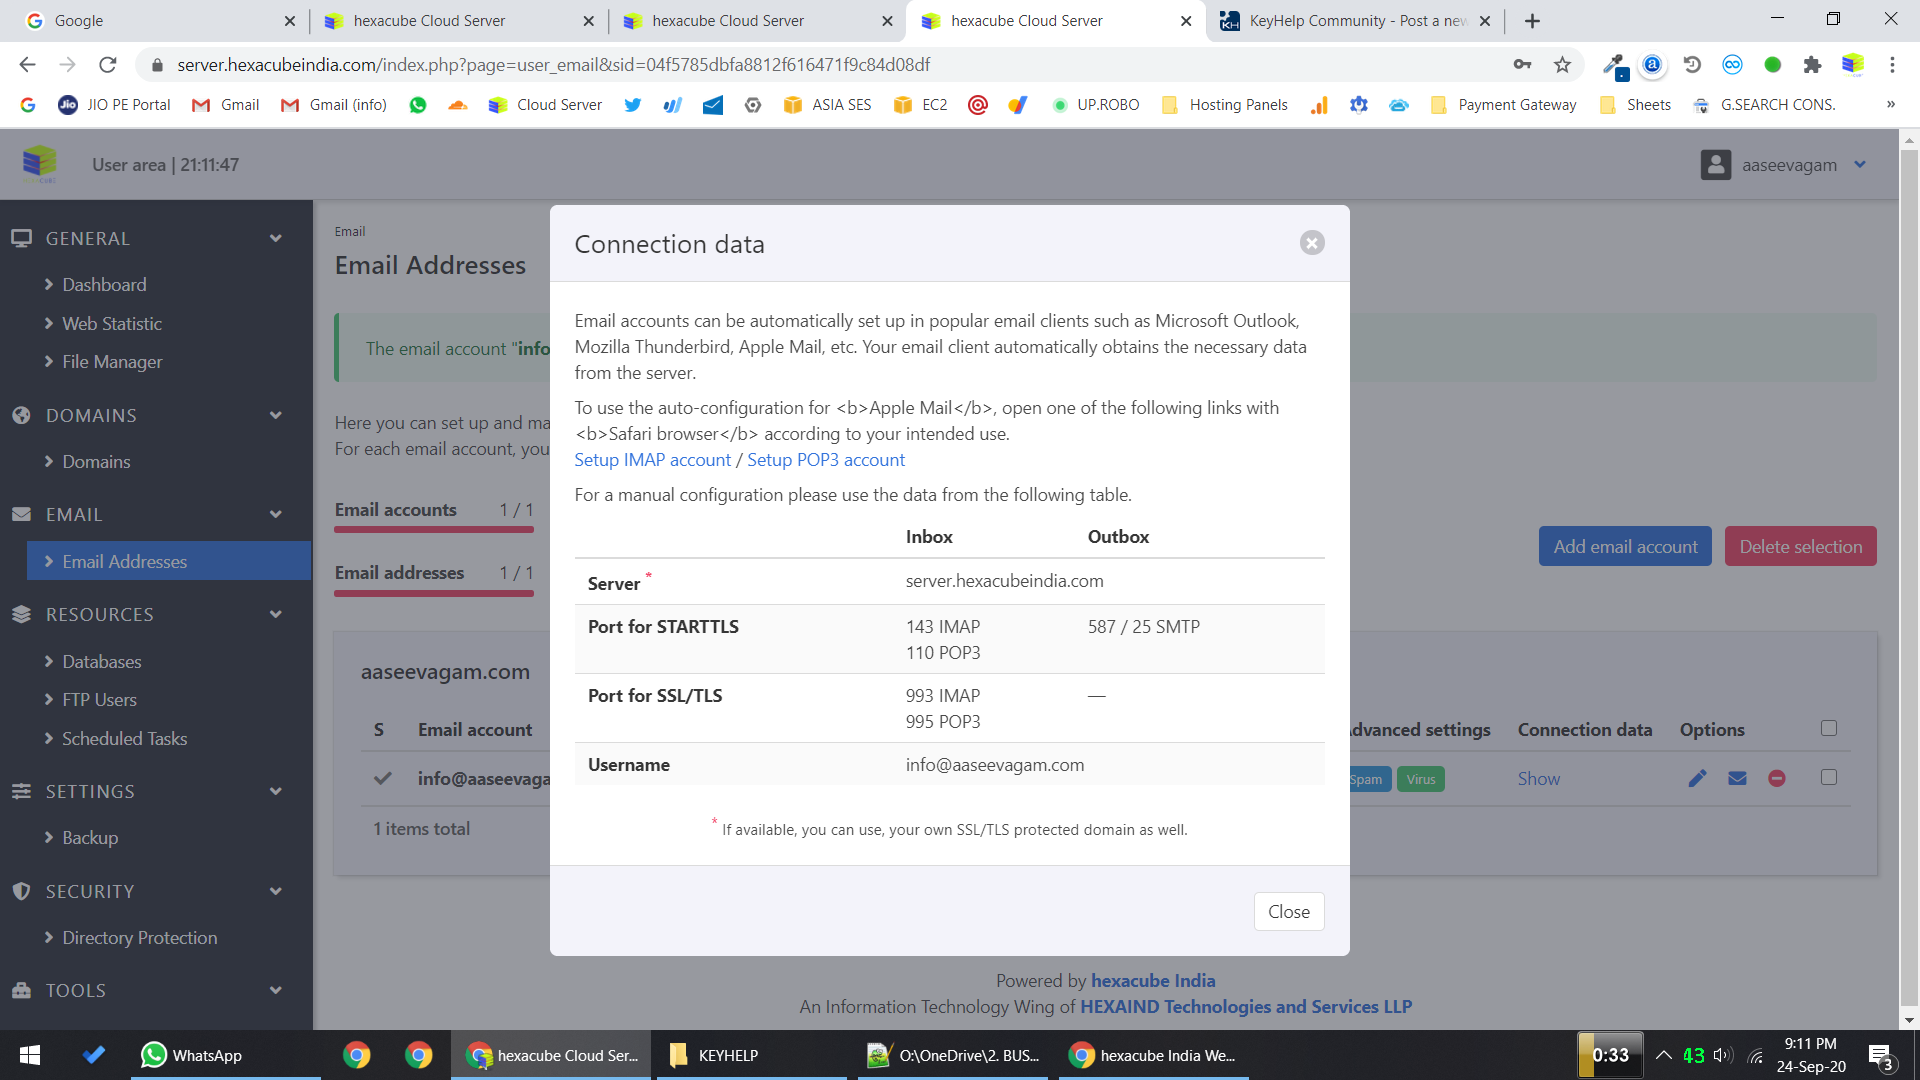Image resolution: width=1920 pixels, height=1080 pixels.
Task: Open the aaseevagam user dropdown arrow
Action: (1860, 165)
